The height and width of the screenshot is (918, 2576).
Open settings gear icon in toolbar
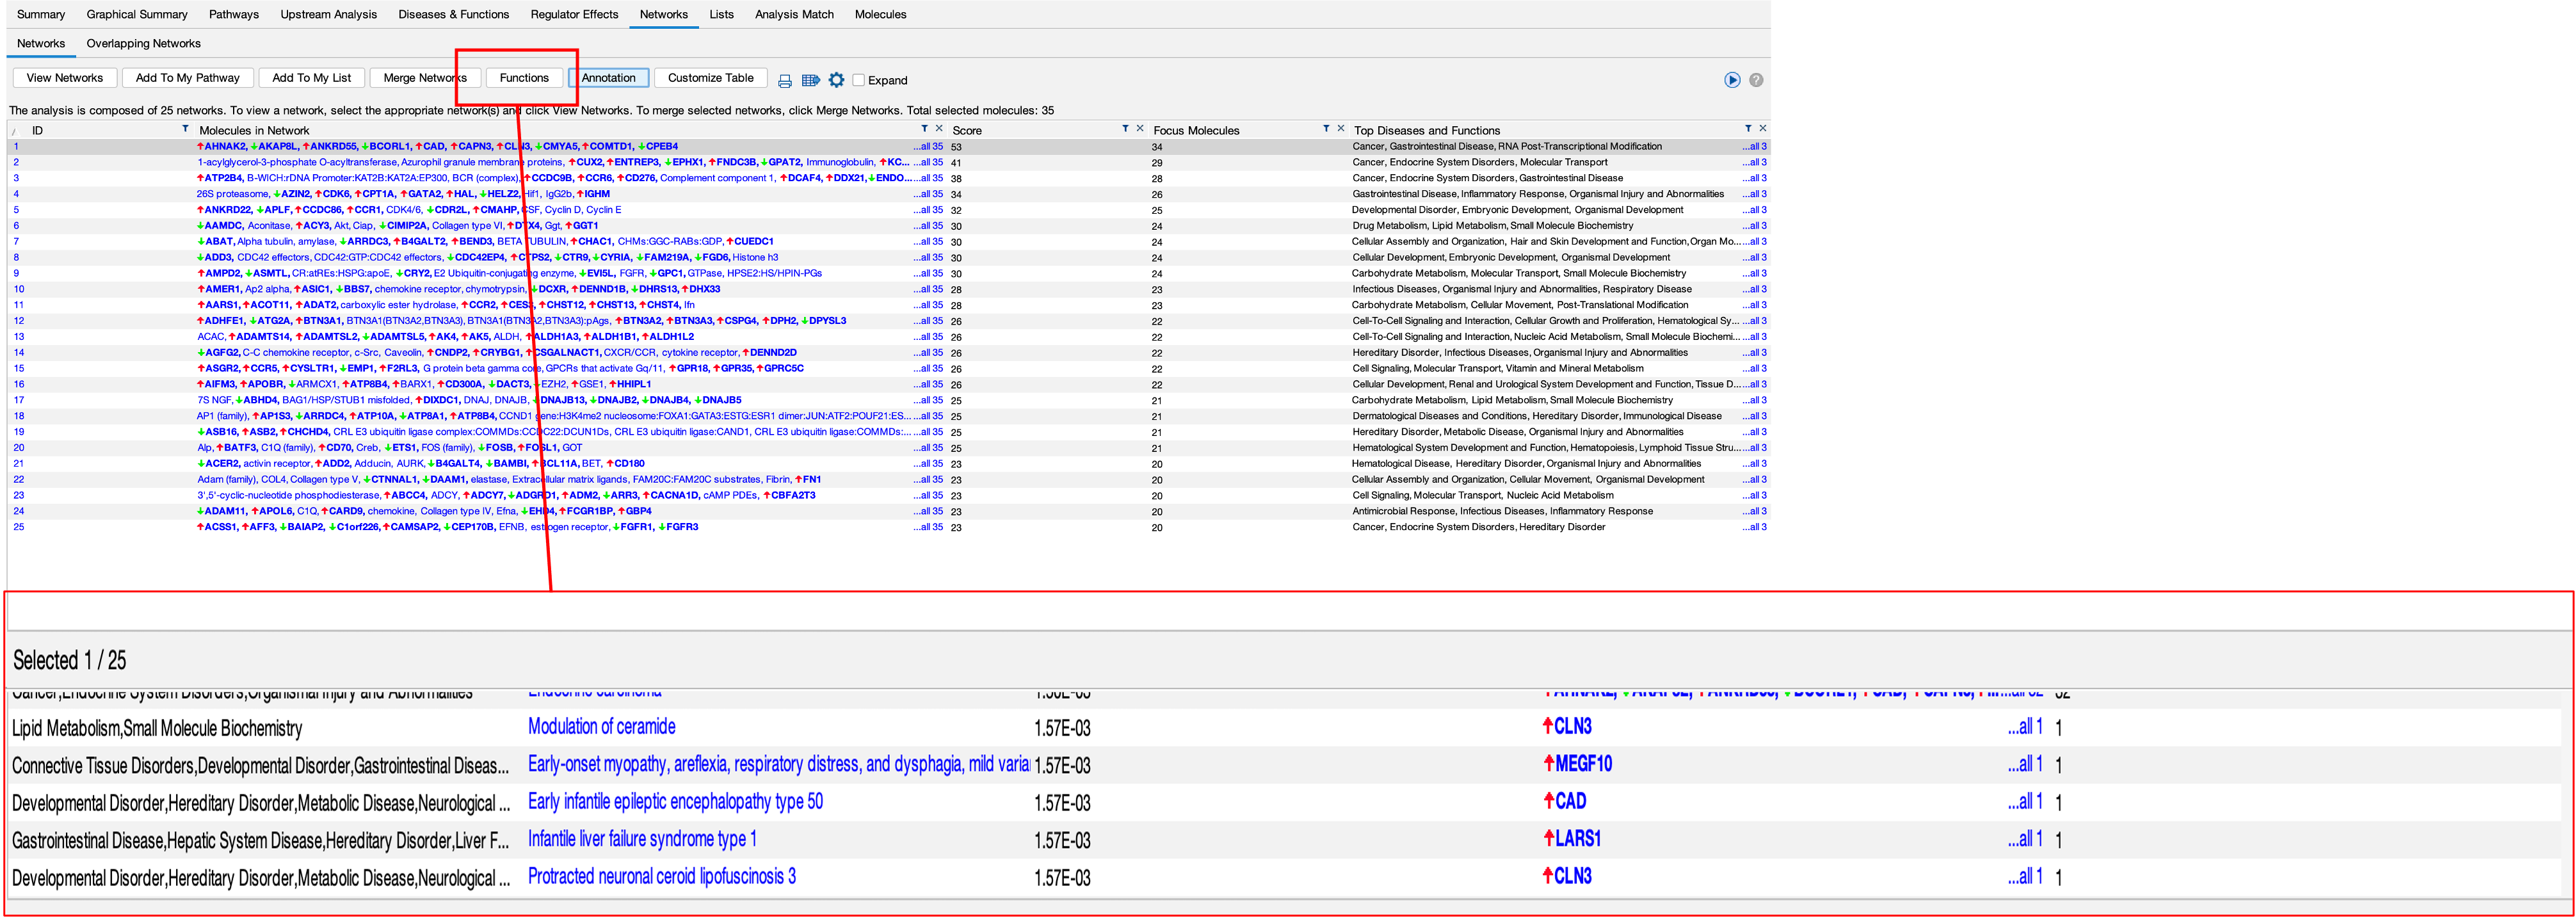(x=836, y=80)
